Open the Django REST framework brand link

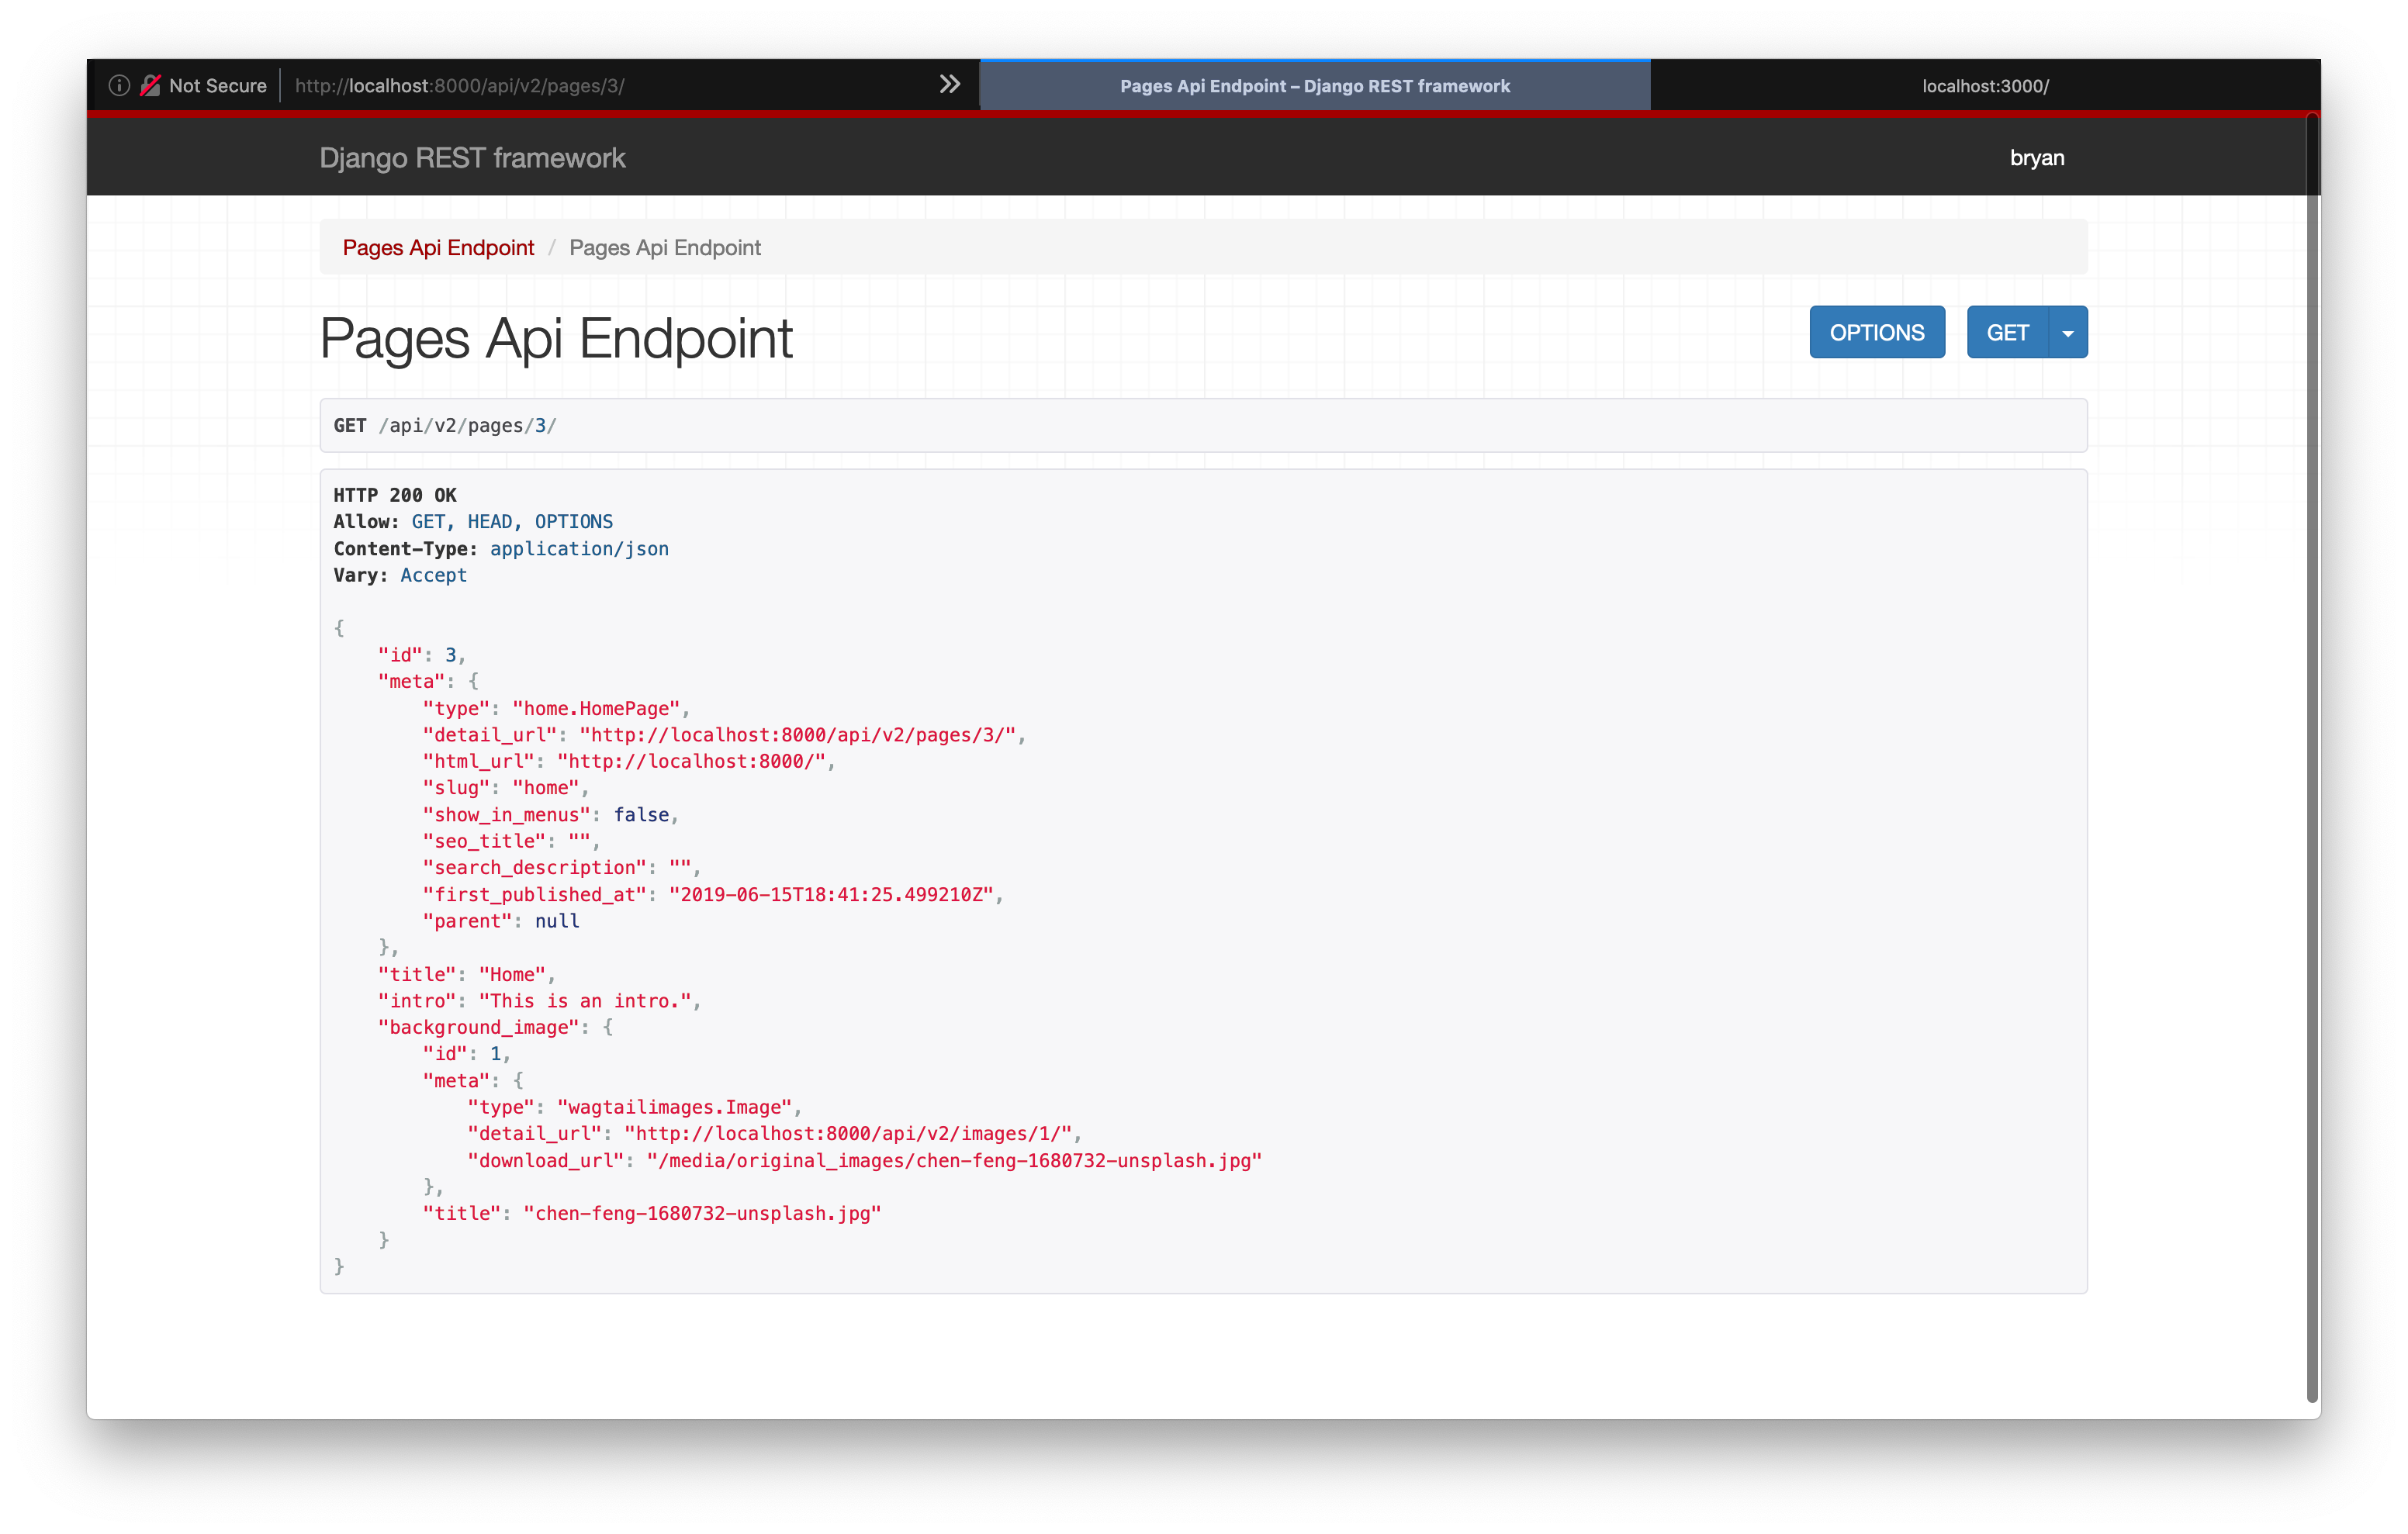(472, 158)
